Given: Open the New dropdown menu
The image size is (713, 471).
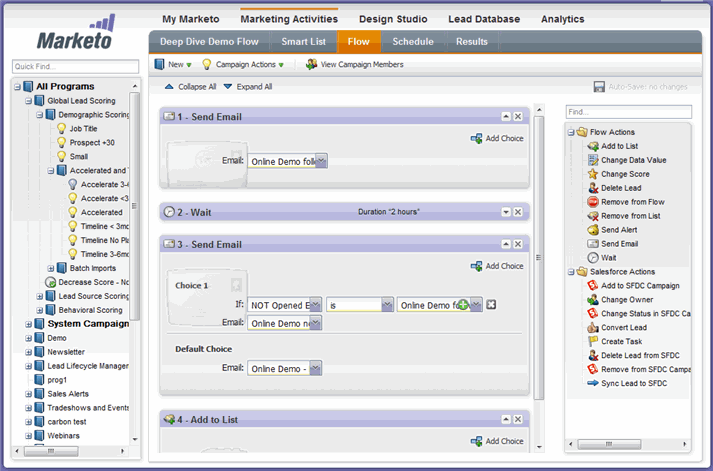Looking at the screenshot, I should coord(175,64).
